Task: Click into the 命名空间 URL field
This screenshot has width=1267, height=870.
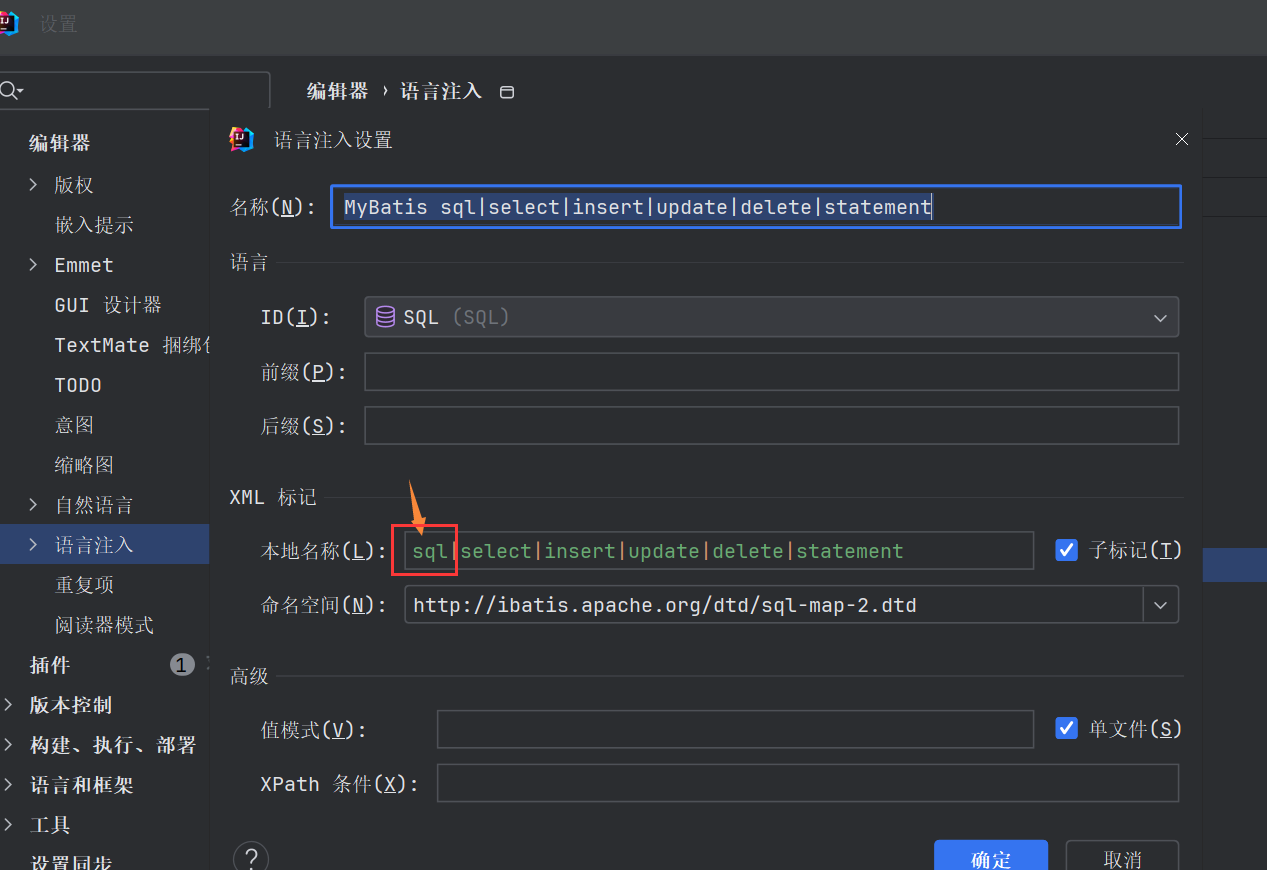Action: click(774, 605)
